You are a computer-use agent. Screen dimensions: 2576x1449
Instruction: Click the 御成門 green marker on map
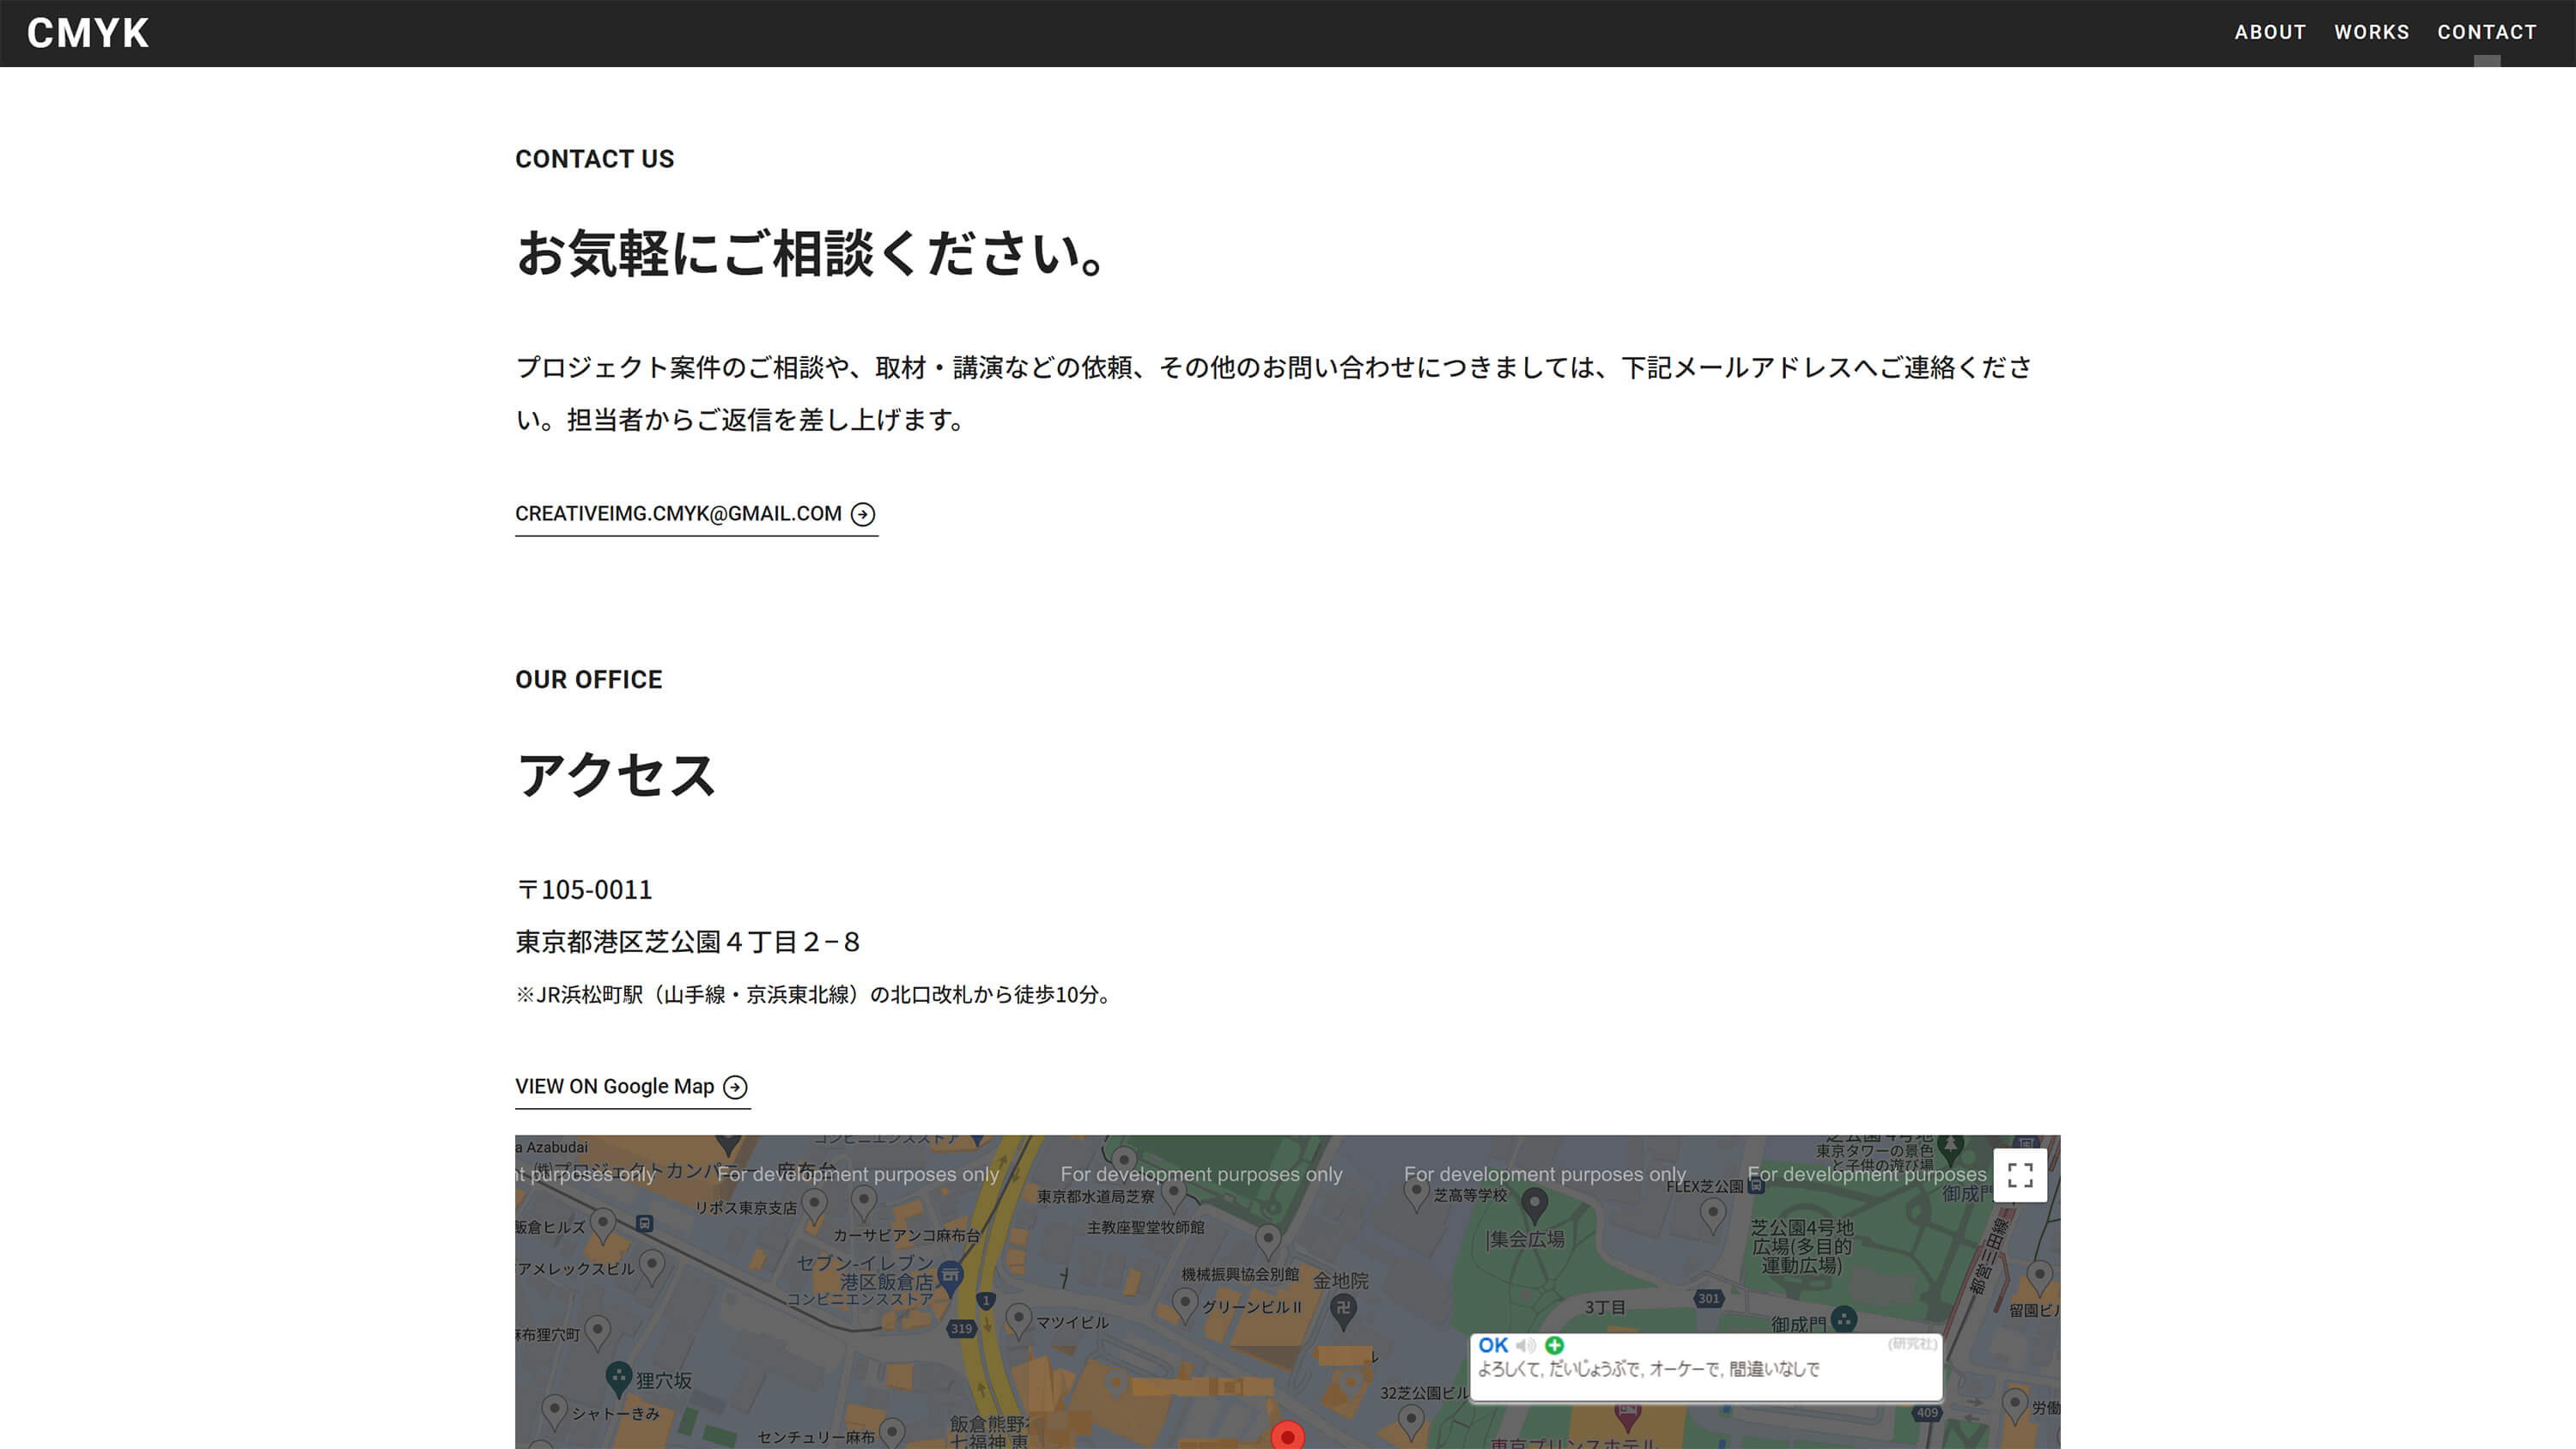point(1844,1319)
